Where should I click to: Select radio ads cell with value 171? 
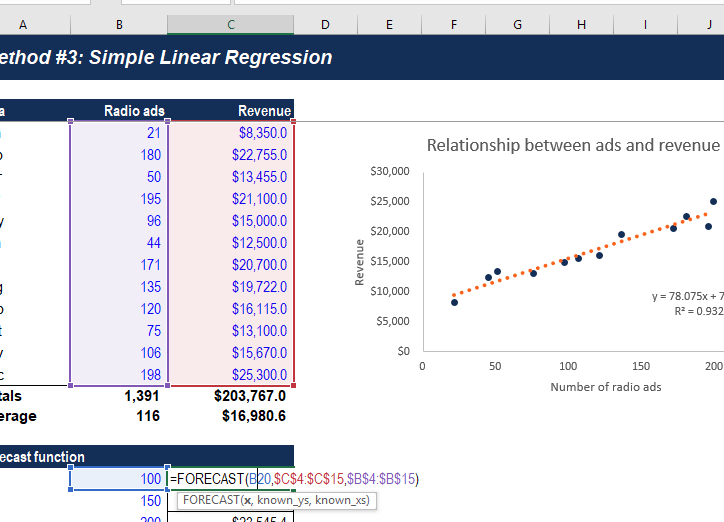click(x=119, y=265)
